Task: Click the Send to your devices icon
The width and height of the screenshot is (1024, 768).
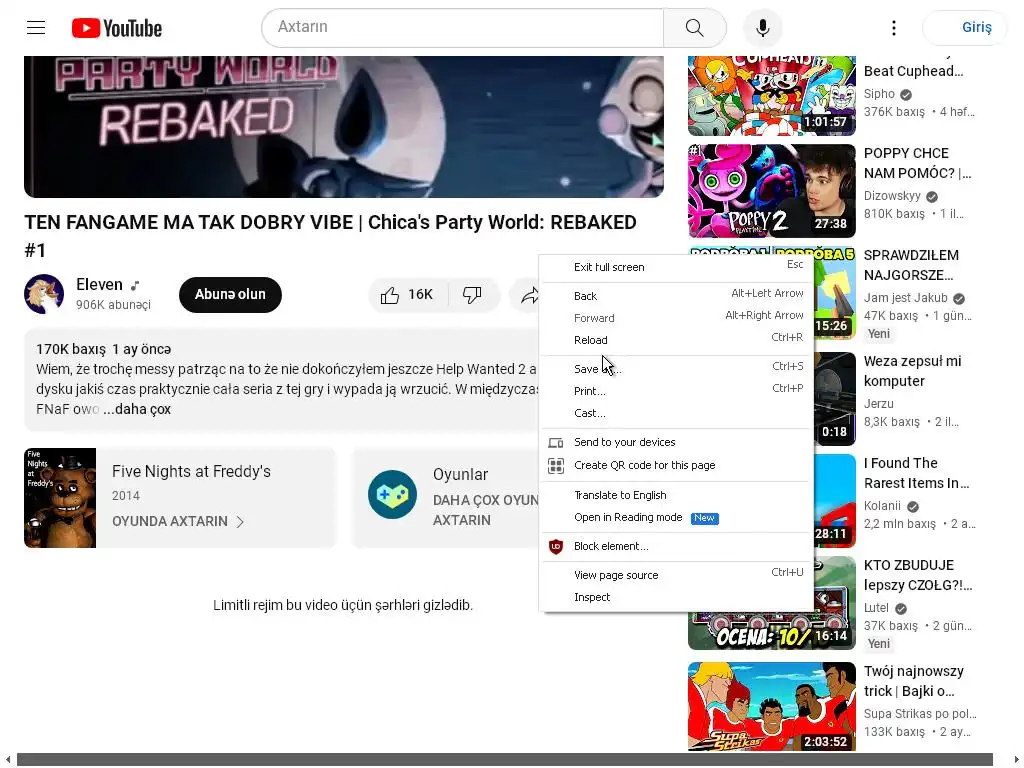Action: [556, 443]
